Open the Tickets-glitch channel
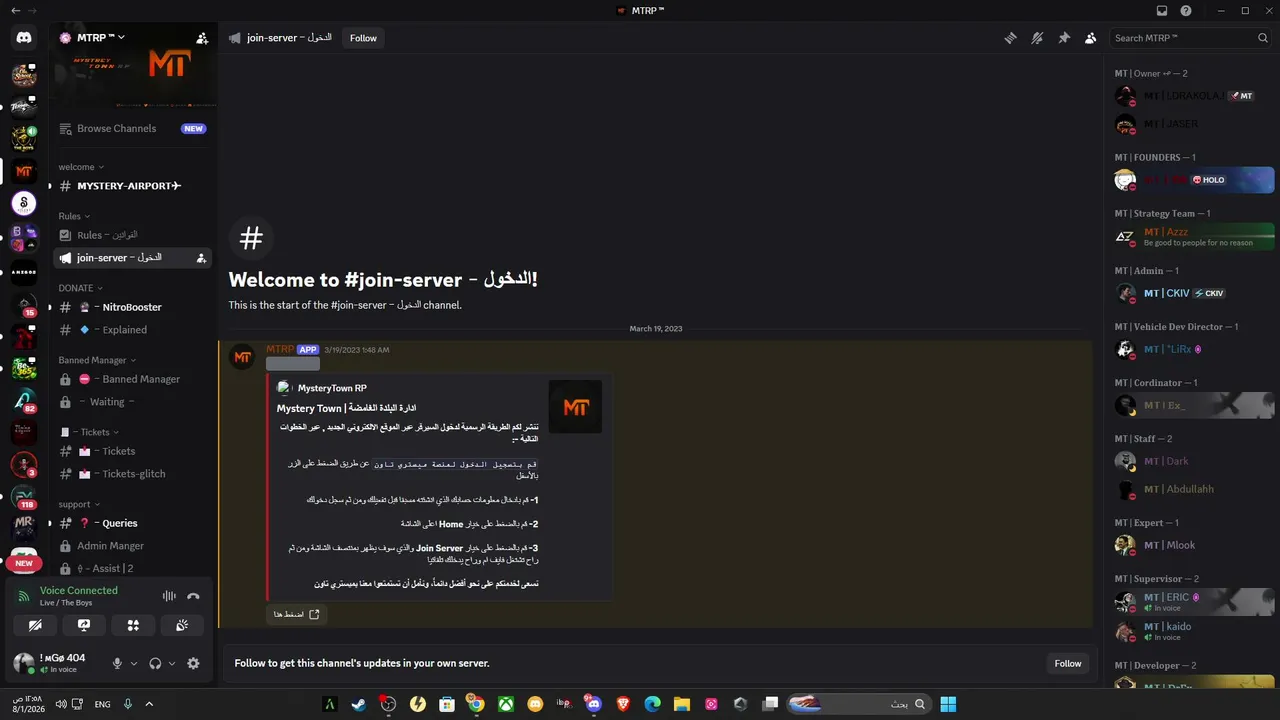This screenshot has height=720, width=1280. coord(133,474)
